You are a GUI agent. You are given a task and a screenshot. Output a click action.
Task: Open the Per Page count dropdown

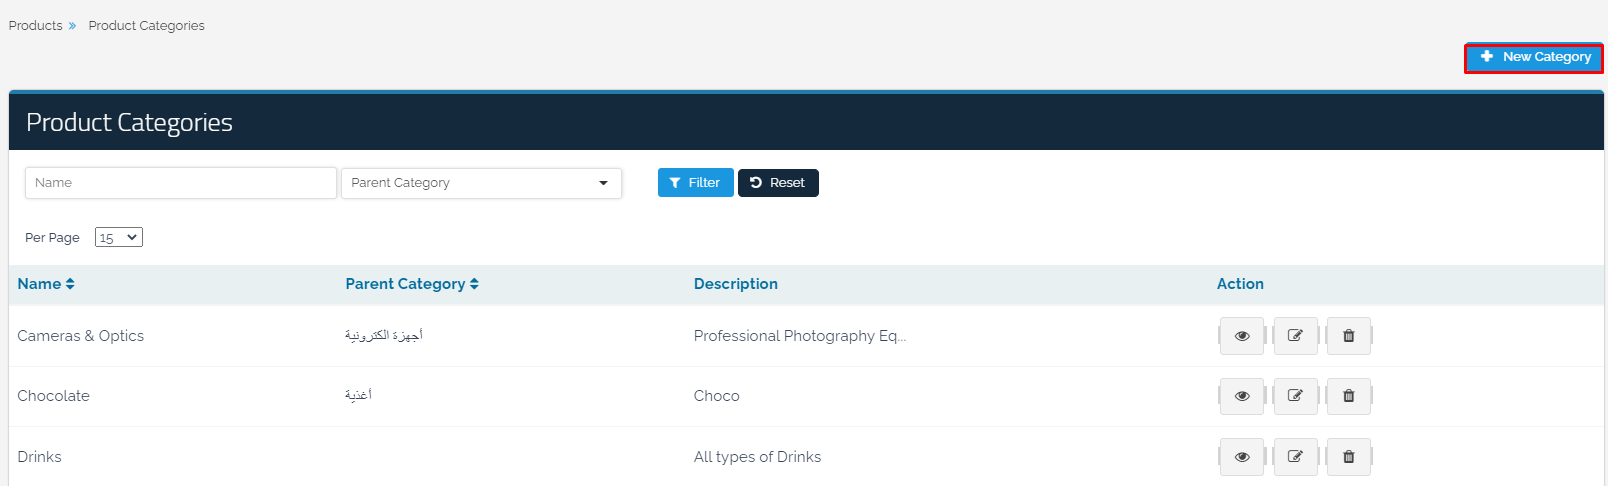[x=118, y=238]
